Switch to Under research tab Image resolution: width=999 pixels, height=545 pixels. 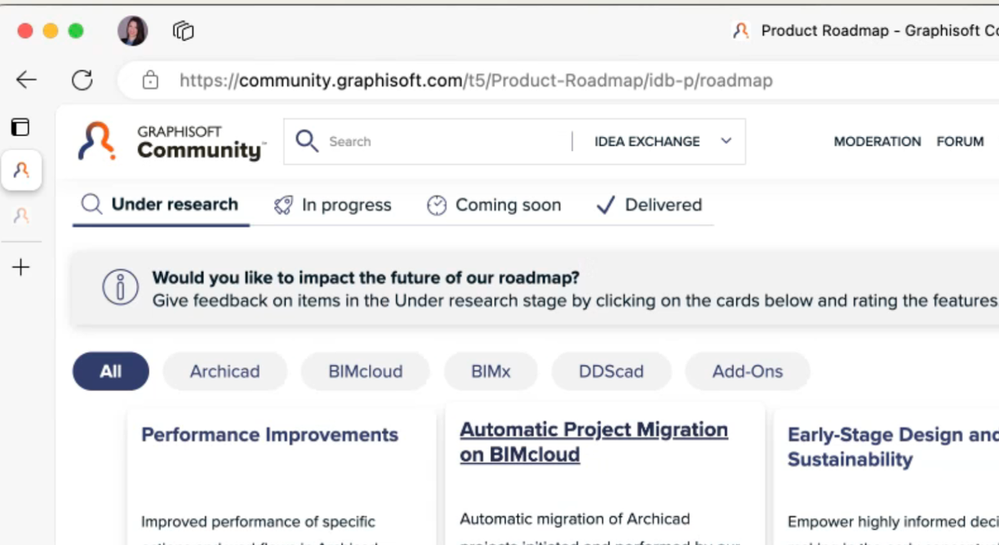click(160, 205)
